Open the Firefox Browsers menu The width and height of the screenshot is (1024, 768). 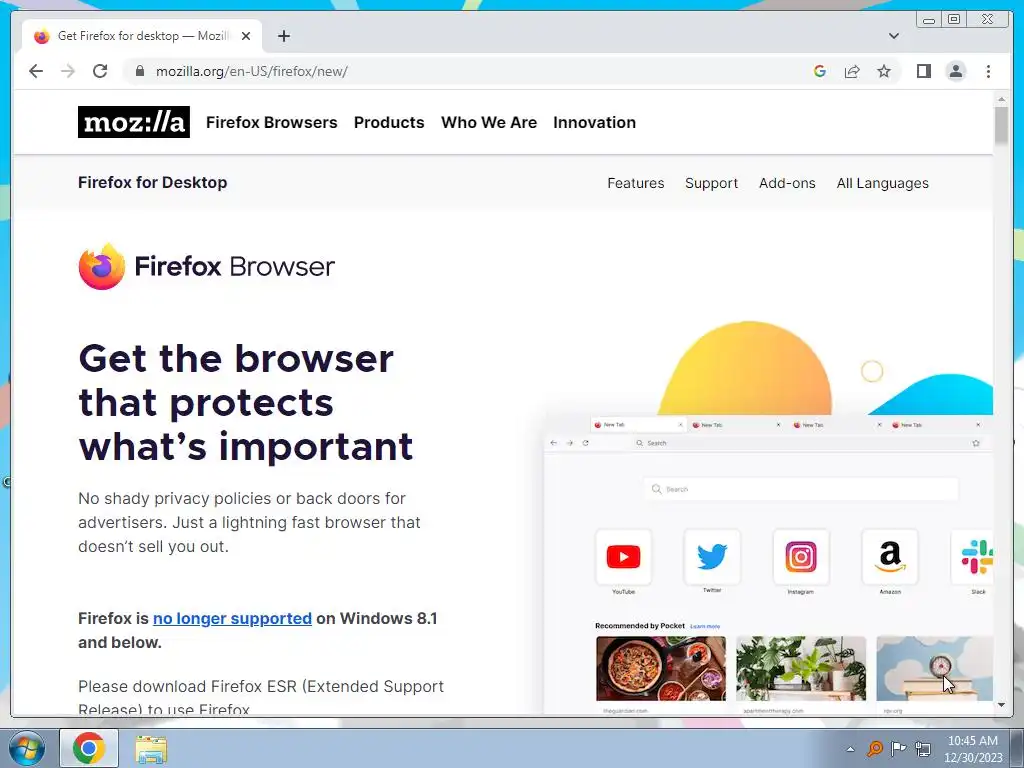coord(272,122)
